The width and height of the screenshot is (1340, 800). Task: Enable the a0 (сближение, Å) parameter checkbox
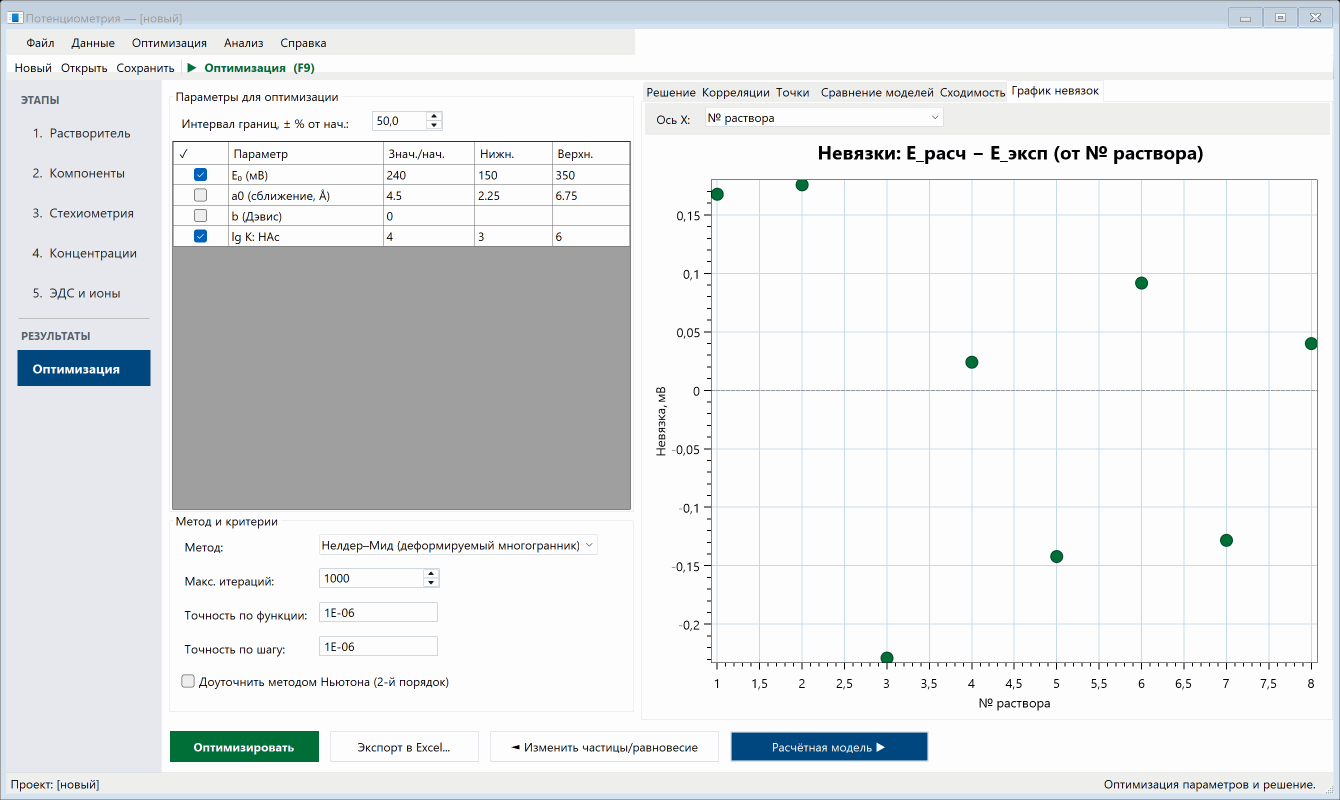coord(200,195)
